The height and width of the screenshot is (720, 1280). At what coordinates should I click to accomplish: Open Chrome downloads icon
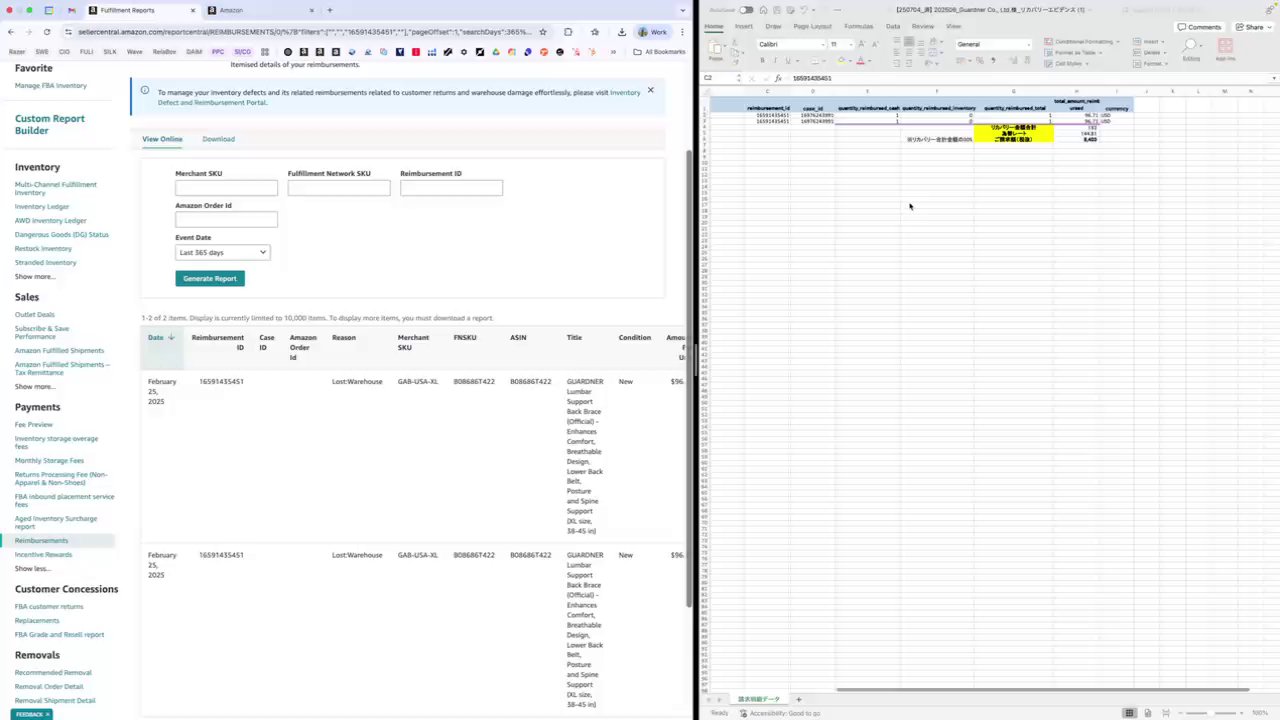pos(622,32)
